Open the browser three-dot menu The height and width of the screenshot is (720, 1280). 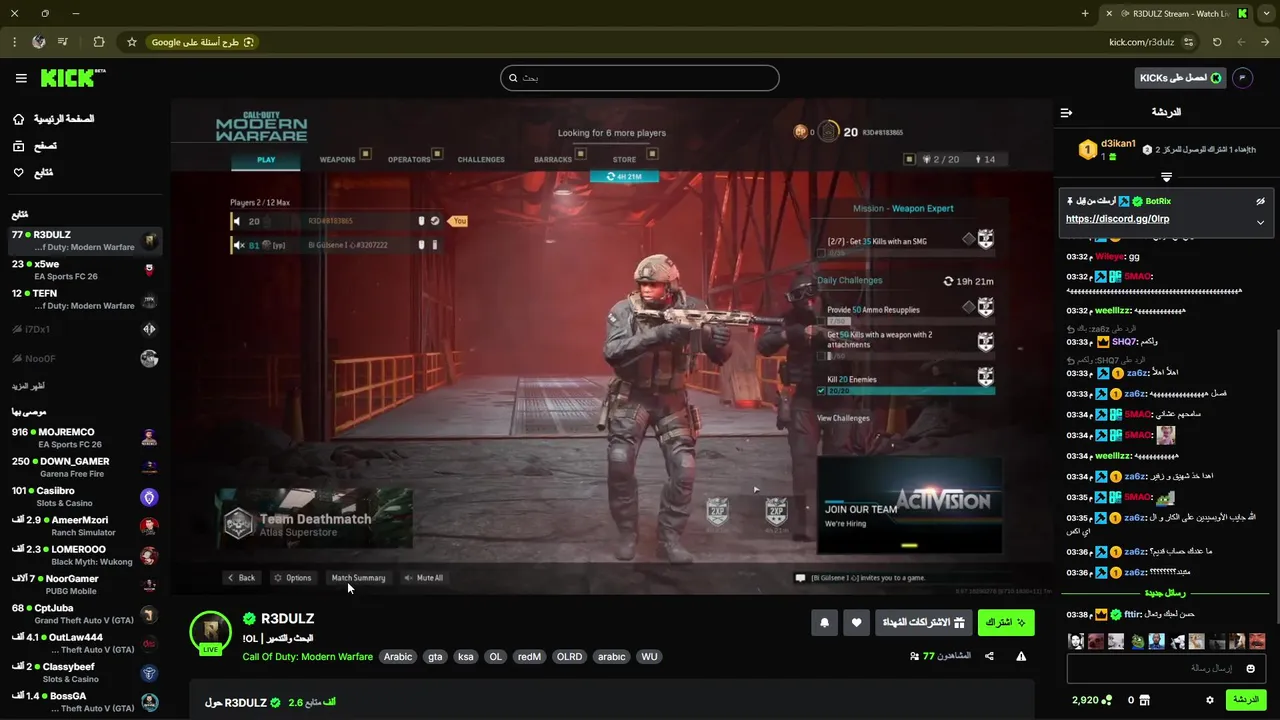click(14, 42)
